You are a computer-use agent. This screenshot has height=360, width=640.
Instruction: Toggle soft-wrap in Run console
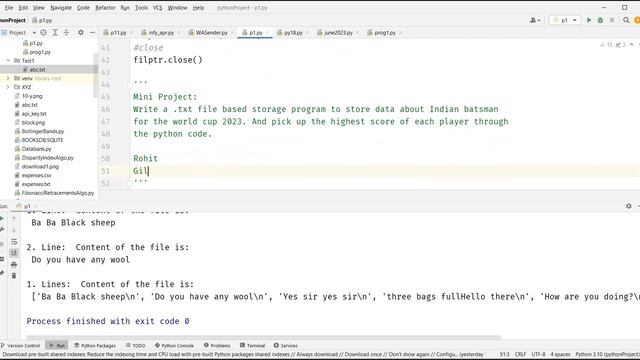click(14, 242)
